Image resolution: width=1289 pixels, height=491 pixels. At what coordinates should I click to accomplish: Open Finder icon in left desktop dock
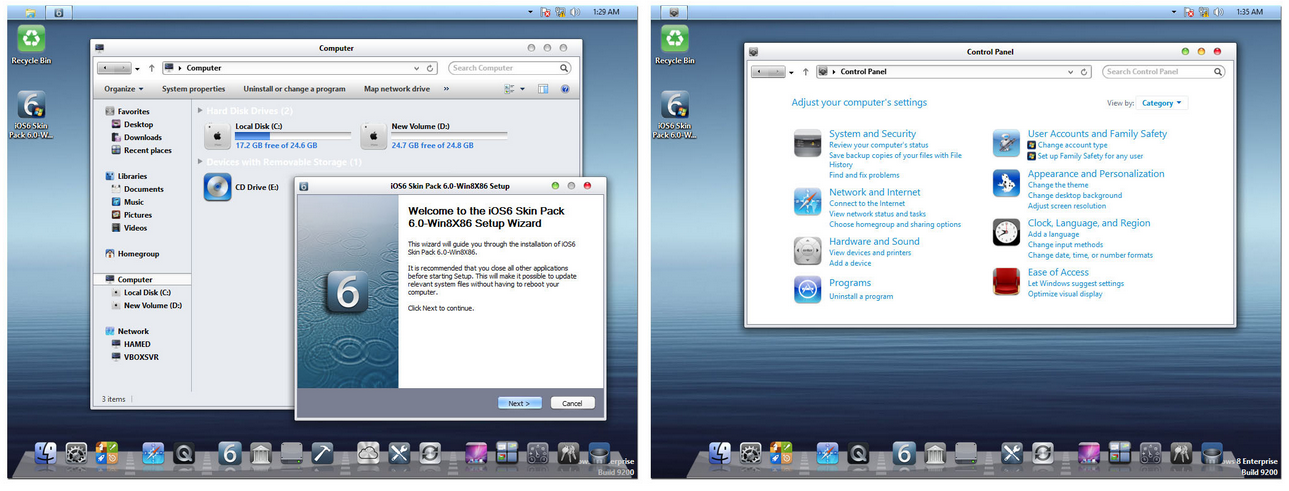click(x=46, y=454)
